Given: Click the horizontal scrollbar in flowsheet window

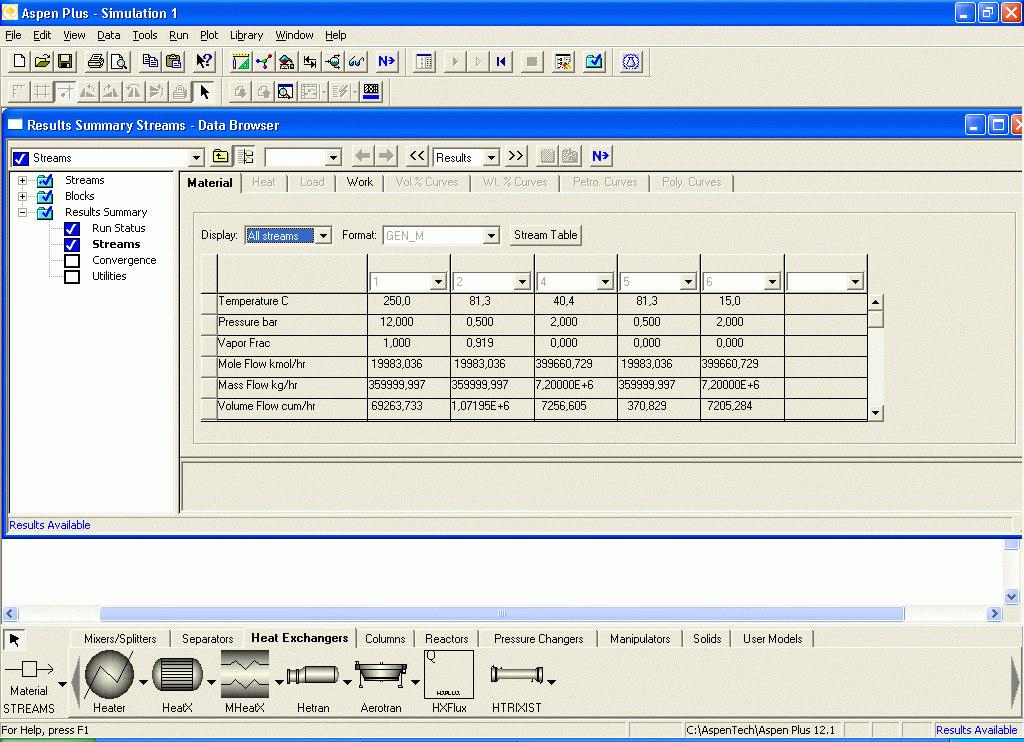Looking at the screenshot, I should 502,614.
